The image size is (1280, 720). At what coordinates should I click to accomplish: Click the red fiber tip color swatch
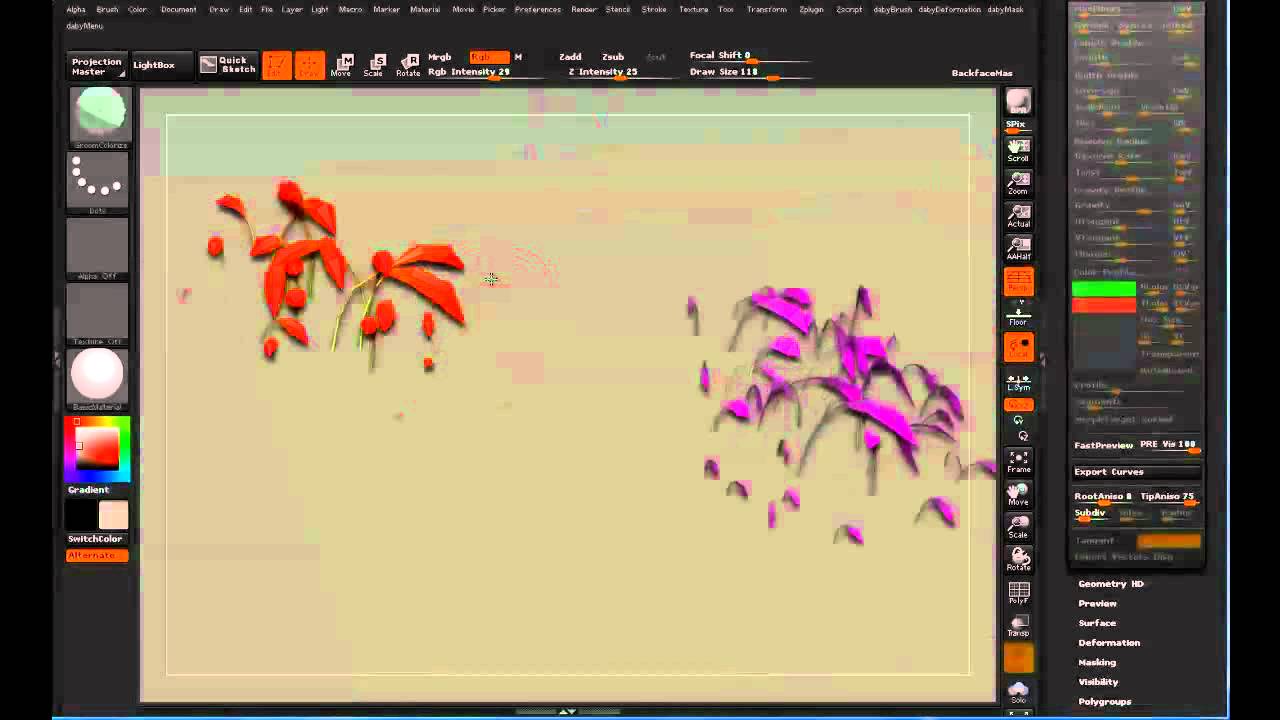point(1104,305)
